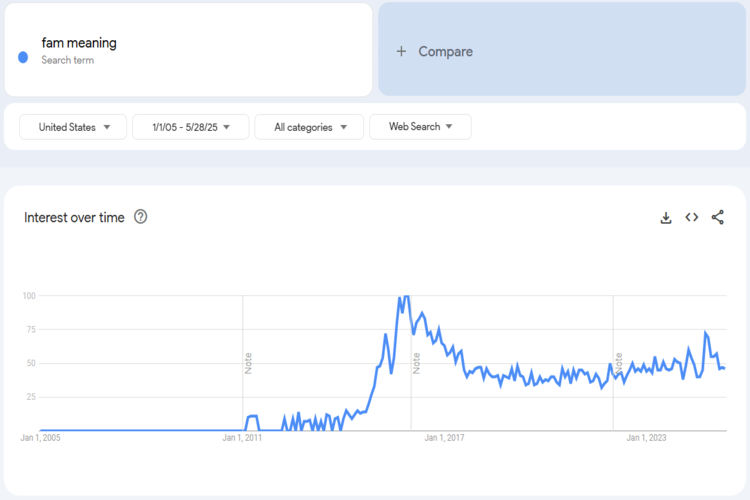
Task: Share the interest over time chart
Action: click(717, 217)
